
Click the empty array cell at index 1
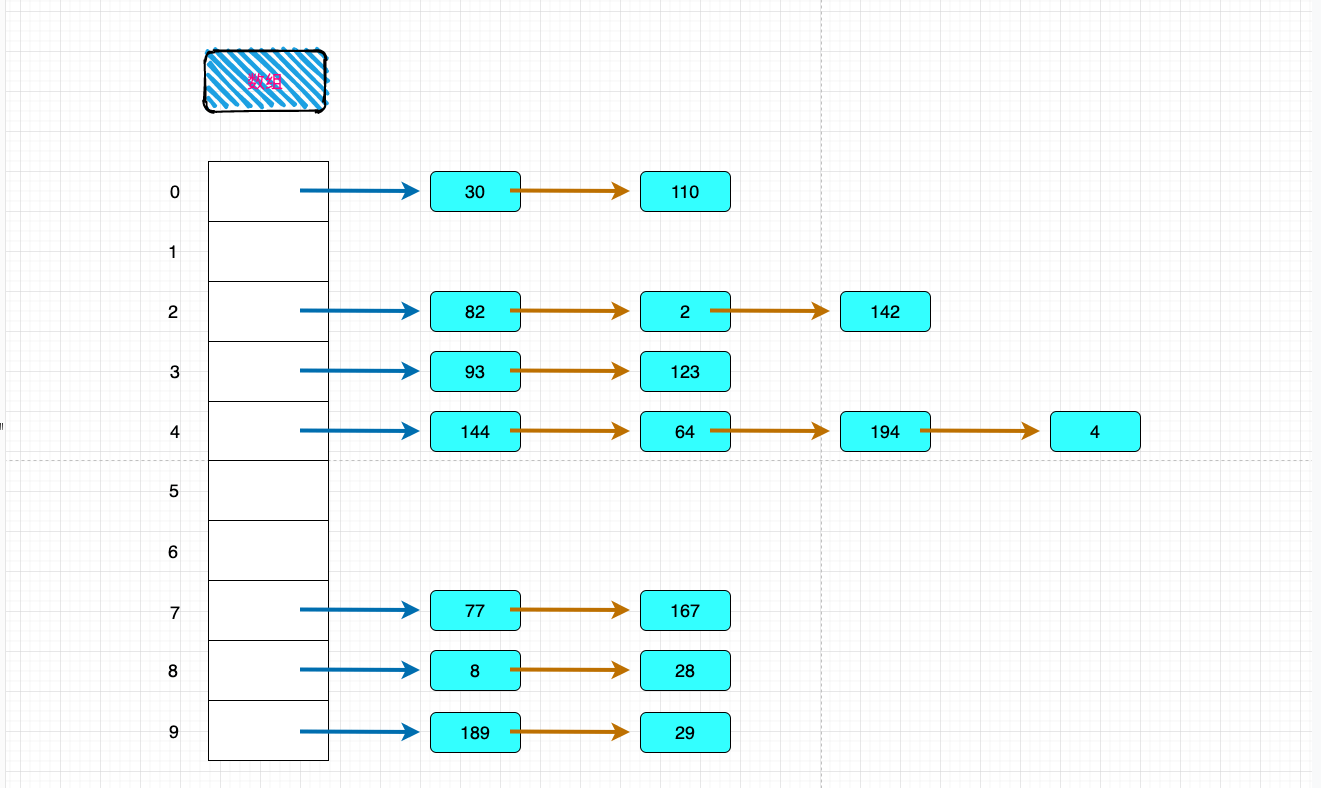[268, 252]
